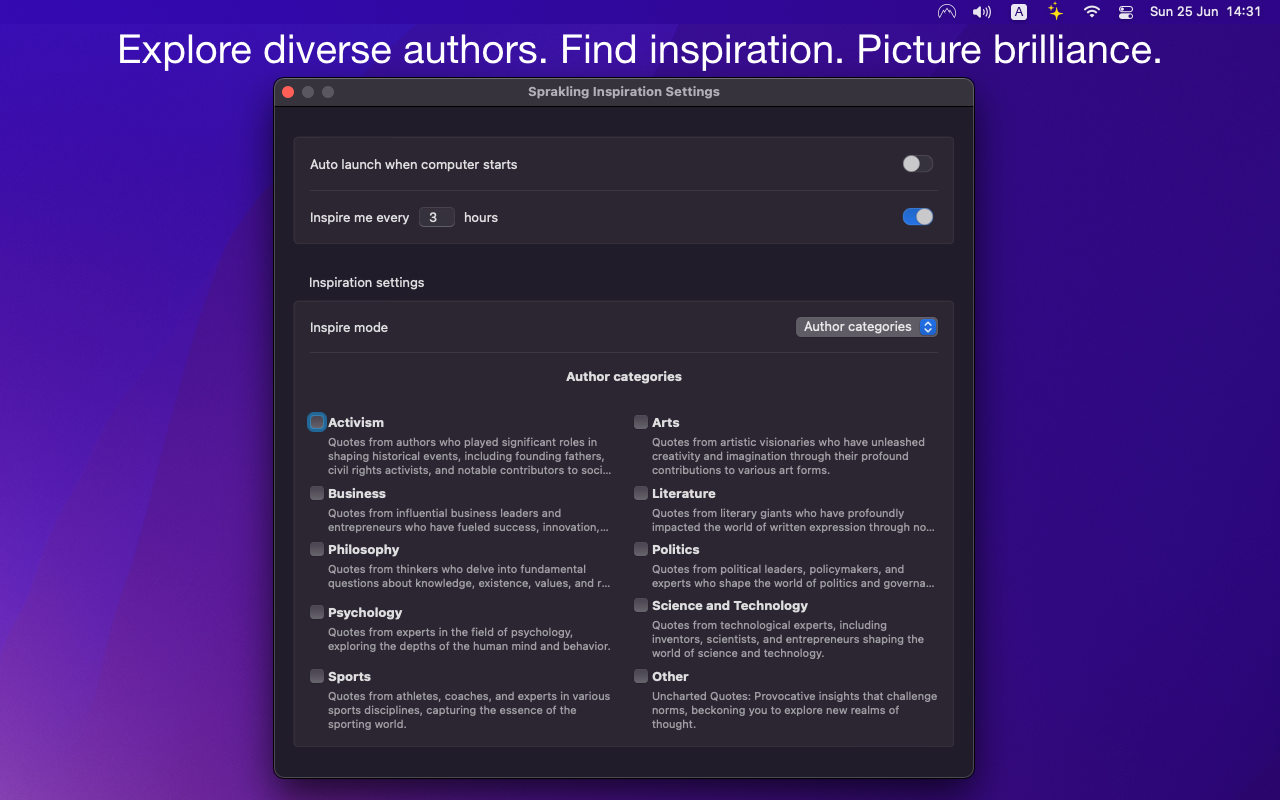
Task: Open Control Center in menu bar
Action: 1126,12
